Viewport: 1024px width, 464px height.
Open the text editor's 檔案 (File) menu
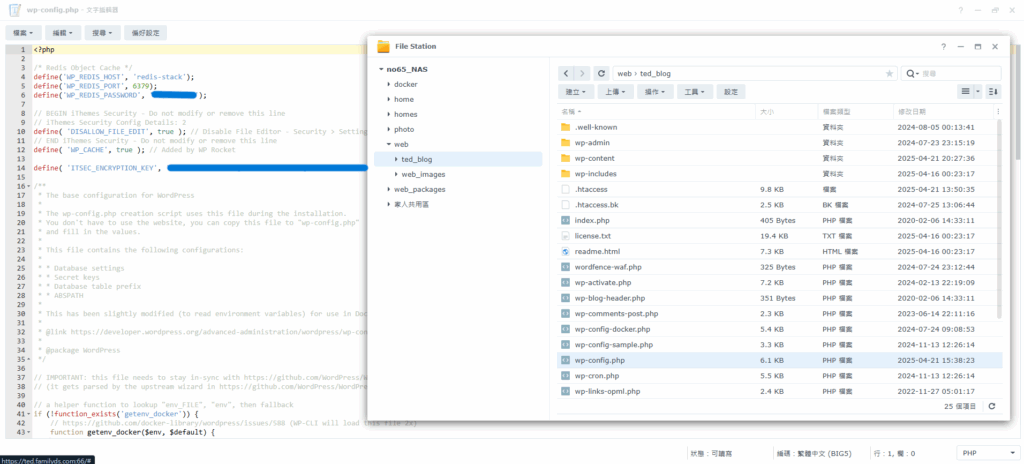(x=23, y=32)
